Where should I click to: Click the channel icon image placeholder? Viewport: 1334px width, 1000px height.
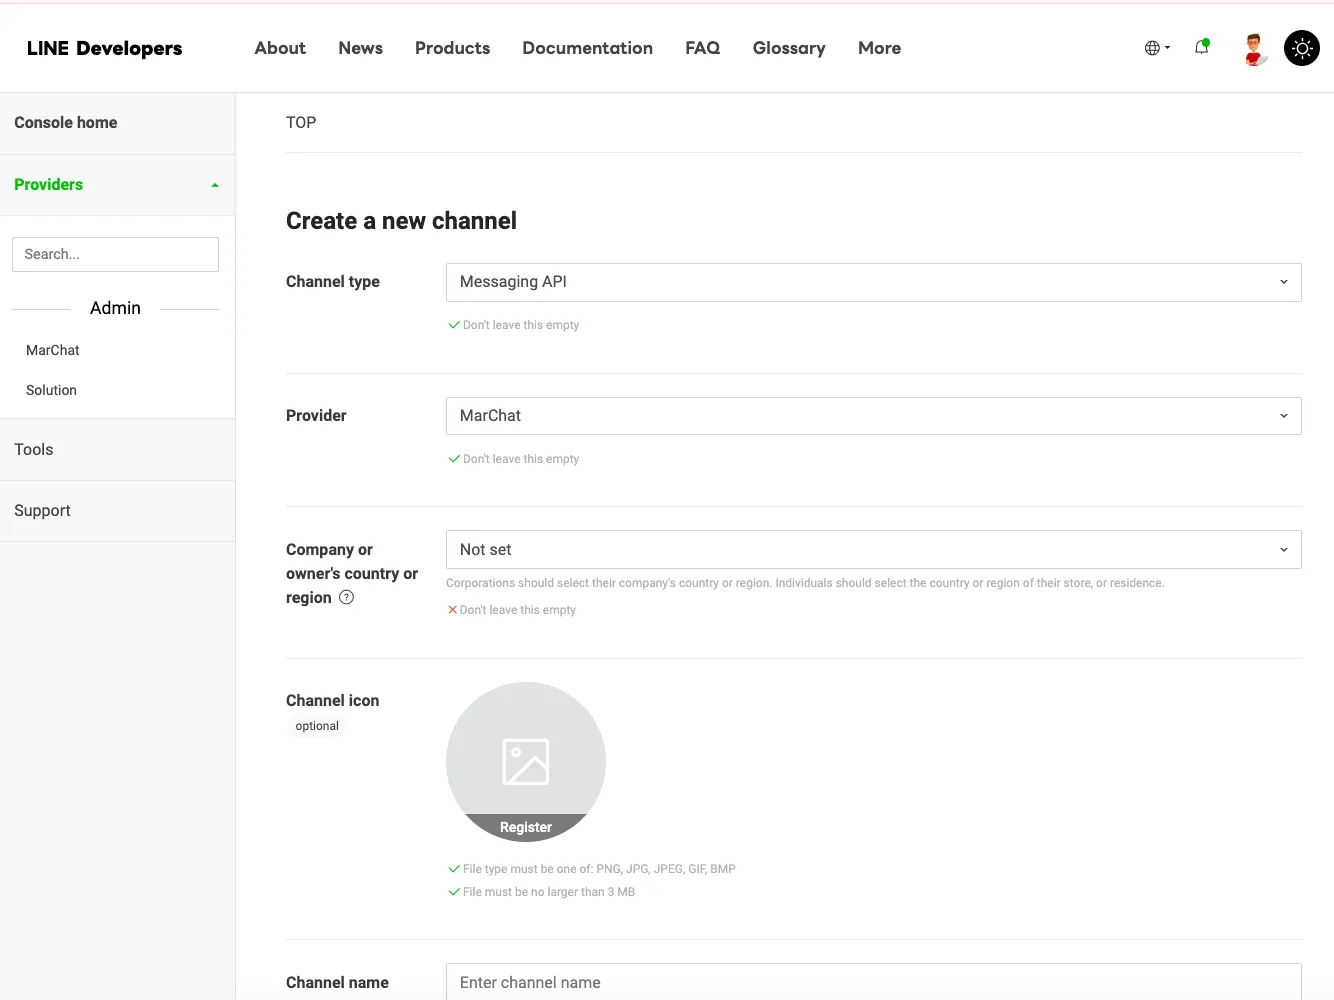pos(526,762)
